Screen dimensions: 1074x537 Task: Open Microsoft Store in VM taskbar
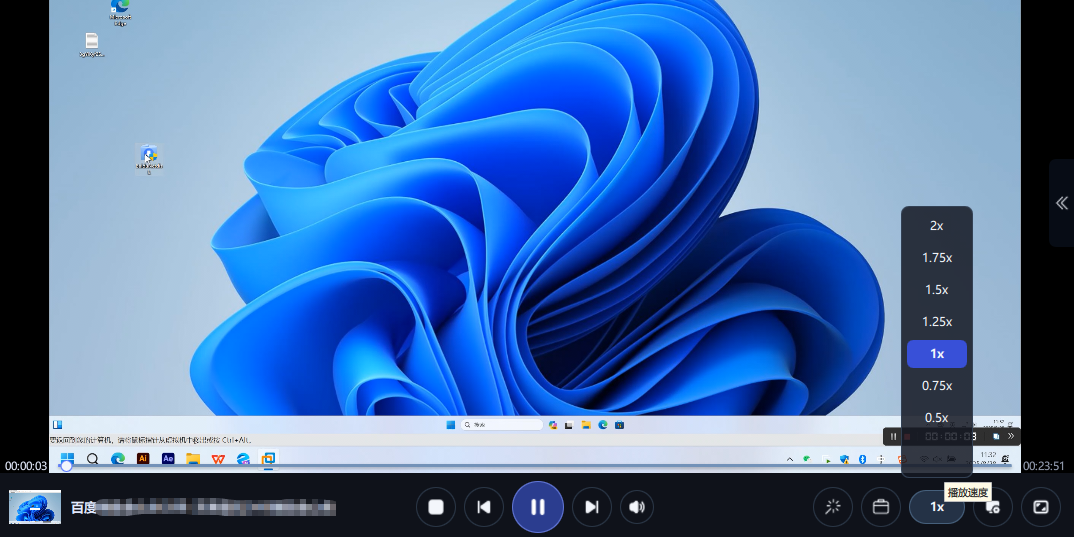619,425
